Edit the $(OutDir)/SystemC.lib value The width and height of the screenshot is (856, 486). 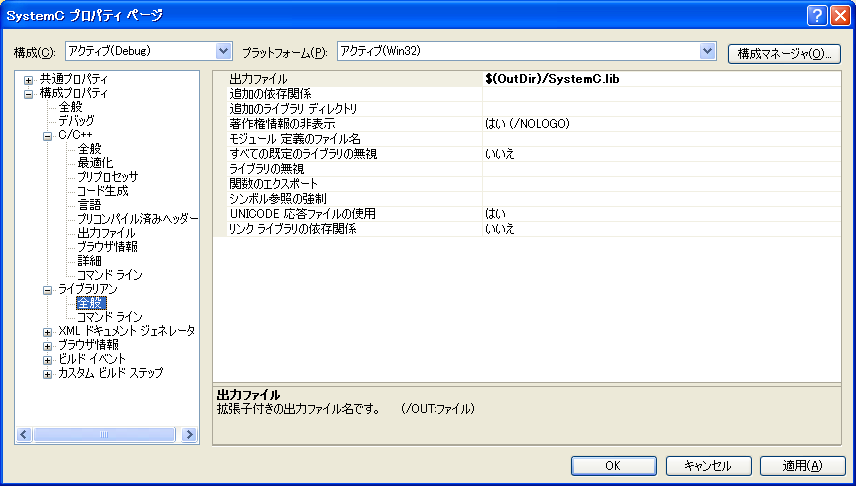pos(552,79)
